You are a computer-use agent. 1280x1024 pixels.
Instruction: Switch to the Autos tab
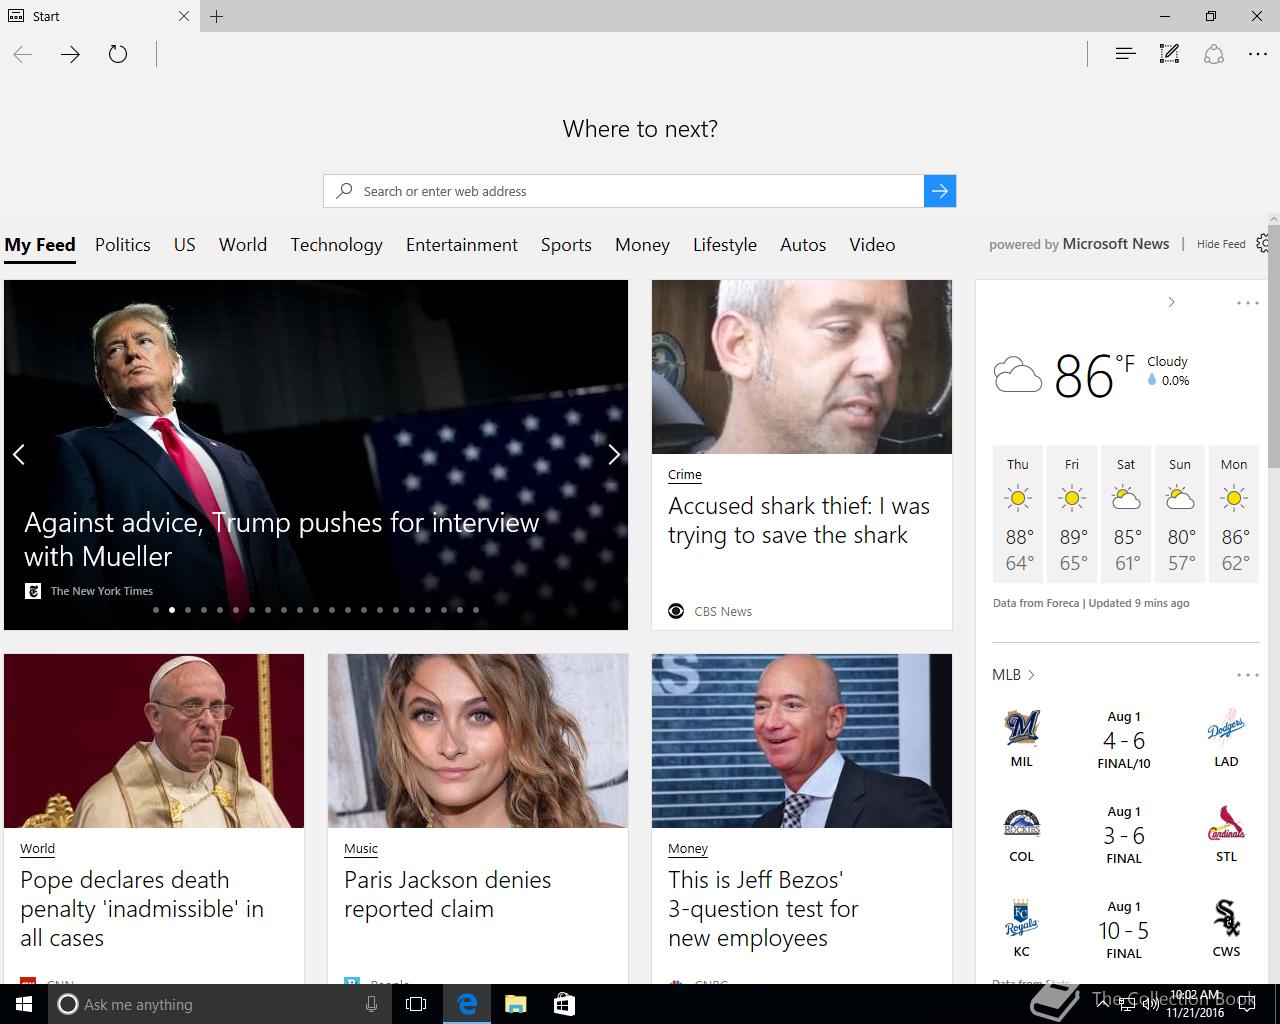click(803, 245)
